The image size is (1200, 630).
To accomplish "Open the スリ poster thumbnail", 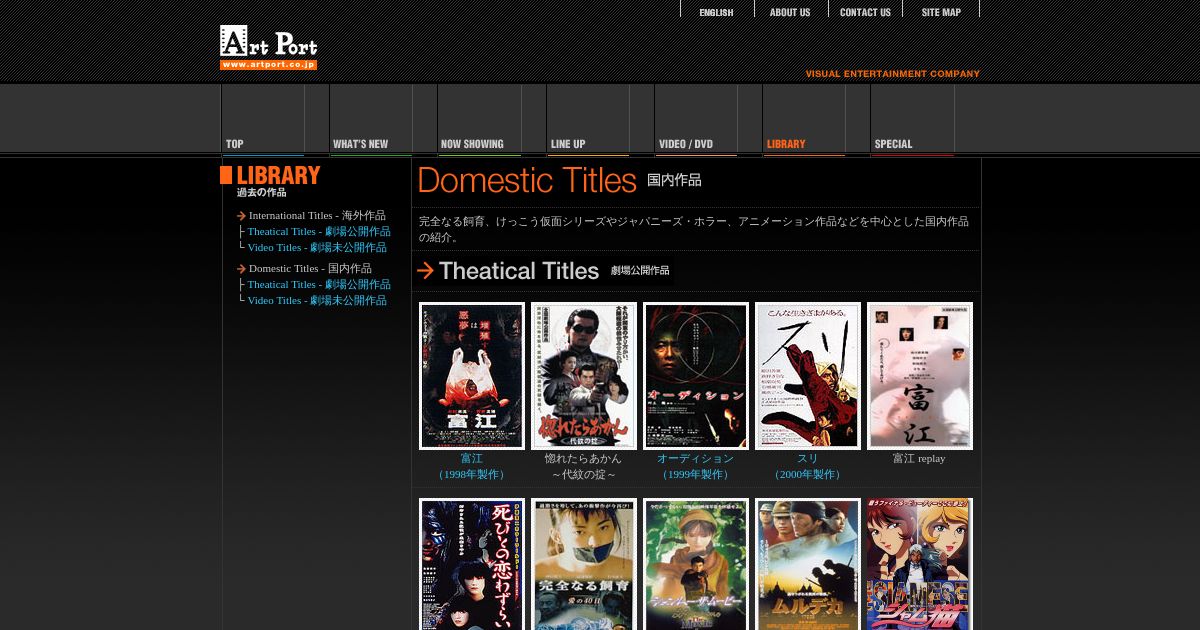I will click(x=808, y=376).
